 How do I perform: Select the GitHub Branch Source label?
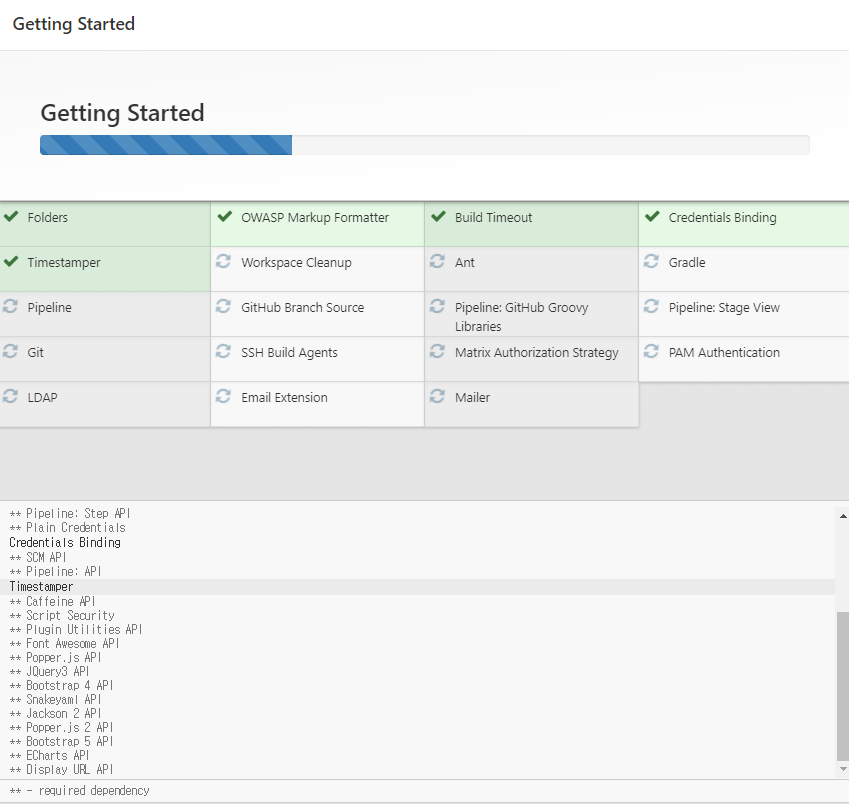click(302, 308)
